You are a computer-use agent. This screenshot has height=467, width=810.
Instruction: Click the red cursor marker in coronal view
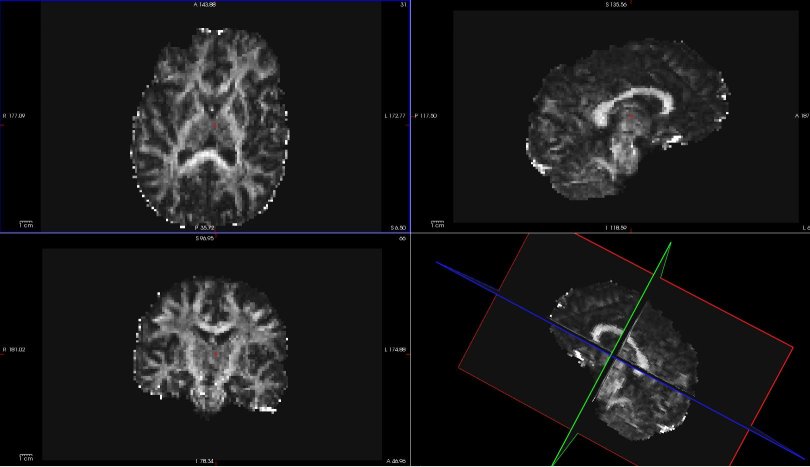(x=215, y=354)
